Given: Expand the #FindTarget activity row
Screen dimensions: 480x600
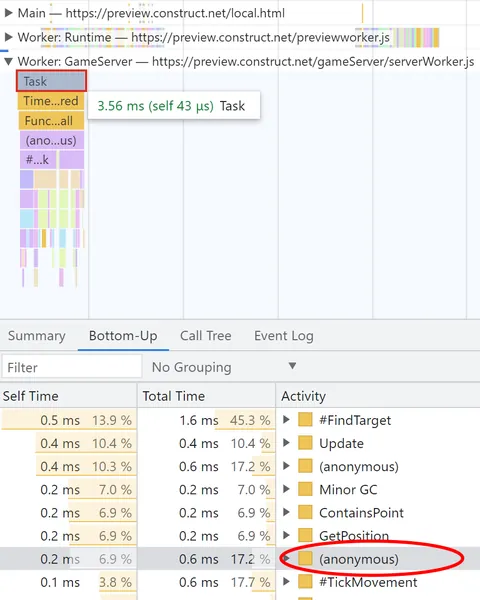Looking at the screenshot, I should pos(286,420).
